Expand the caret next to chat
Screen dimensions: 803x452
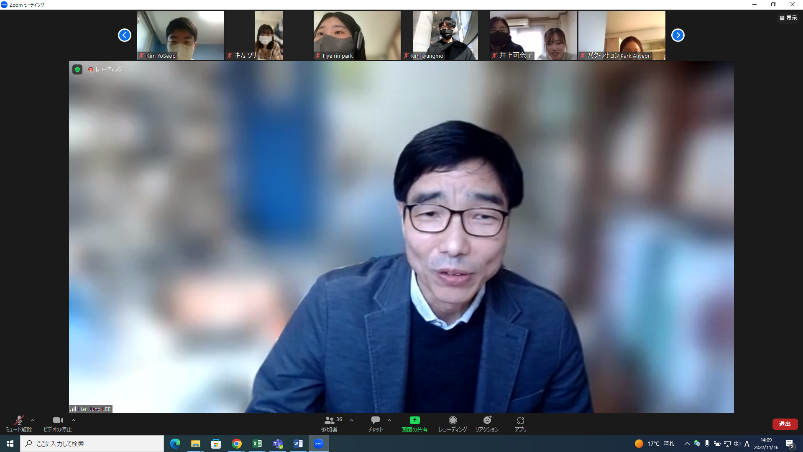click(x=389, y=420)
